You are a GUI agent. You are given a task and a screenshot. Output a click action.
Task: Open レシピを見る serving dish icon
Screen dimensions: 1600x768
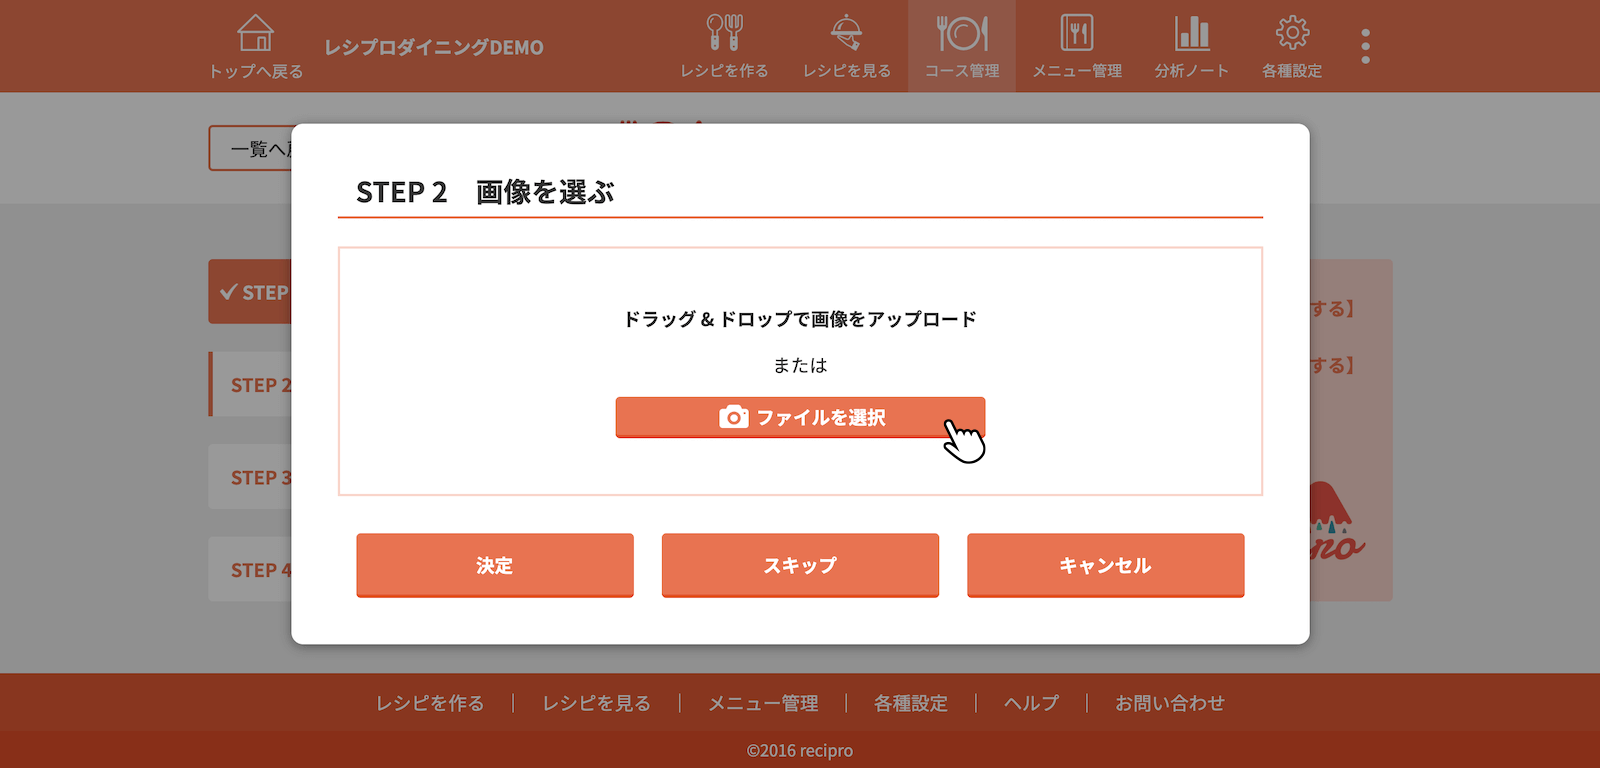point(846,34)
